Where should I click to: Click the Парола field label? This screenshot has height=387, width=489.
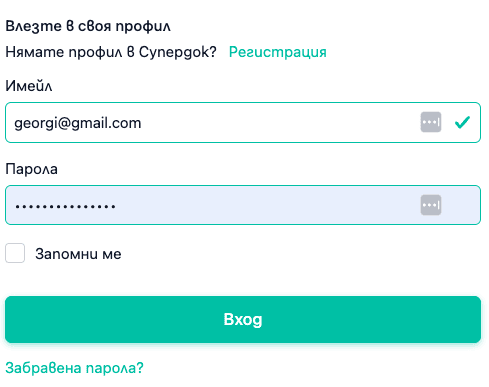31,169
